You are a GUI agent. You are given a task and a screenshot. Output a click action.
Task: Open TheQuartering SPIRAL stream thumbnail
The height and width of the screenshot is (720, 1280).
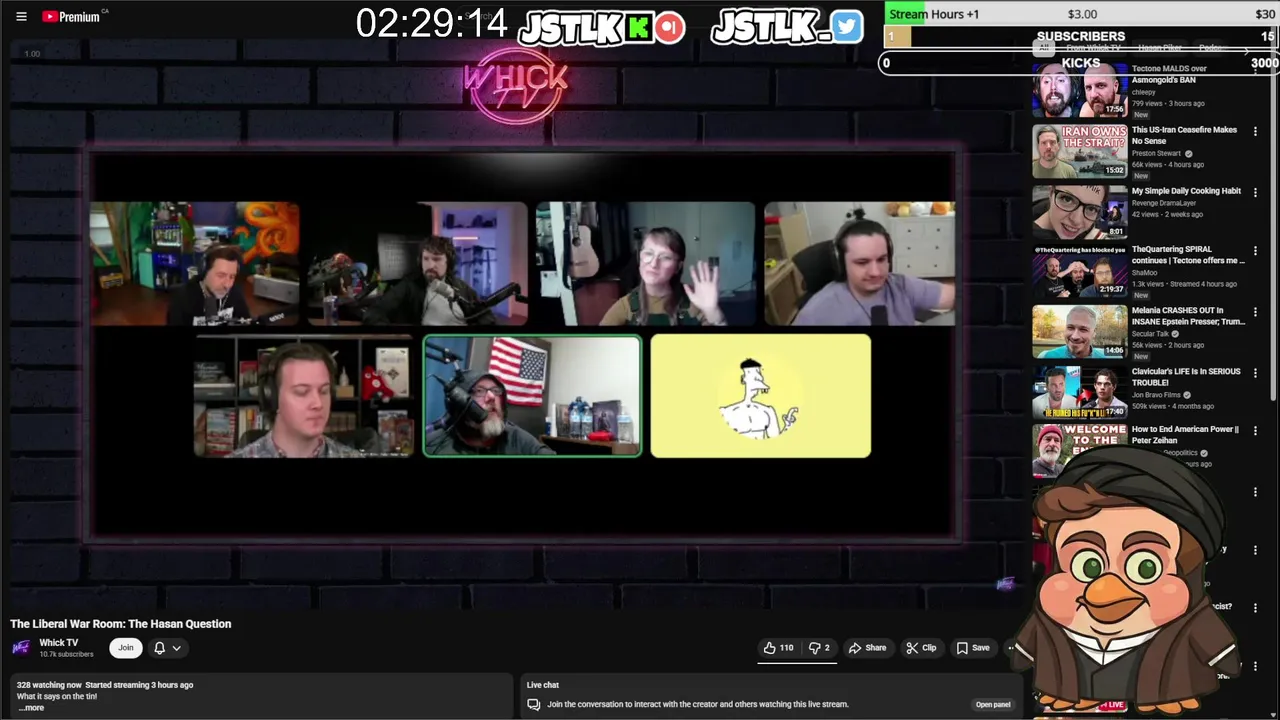[1080, 271]
